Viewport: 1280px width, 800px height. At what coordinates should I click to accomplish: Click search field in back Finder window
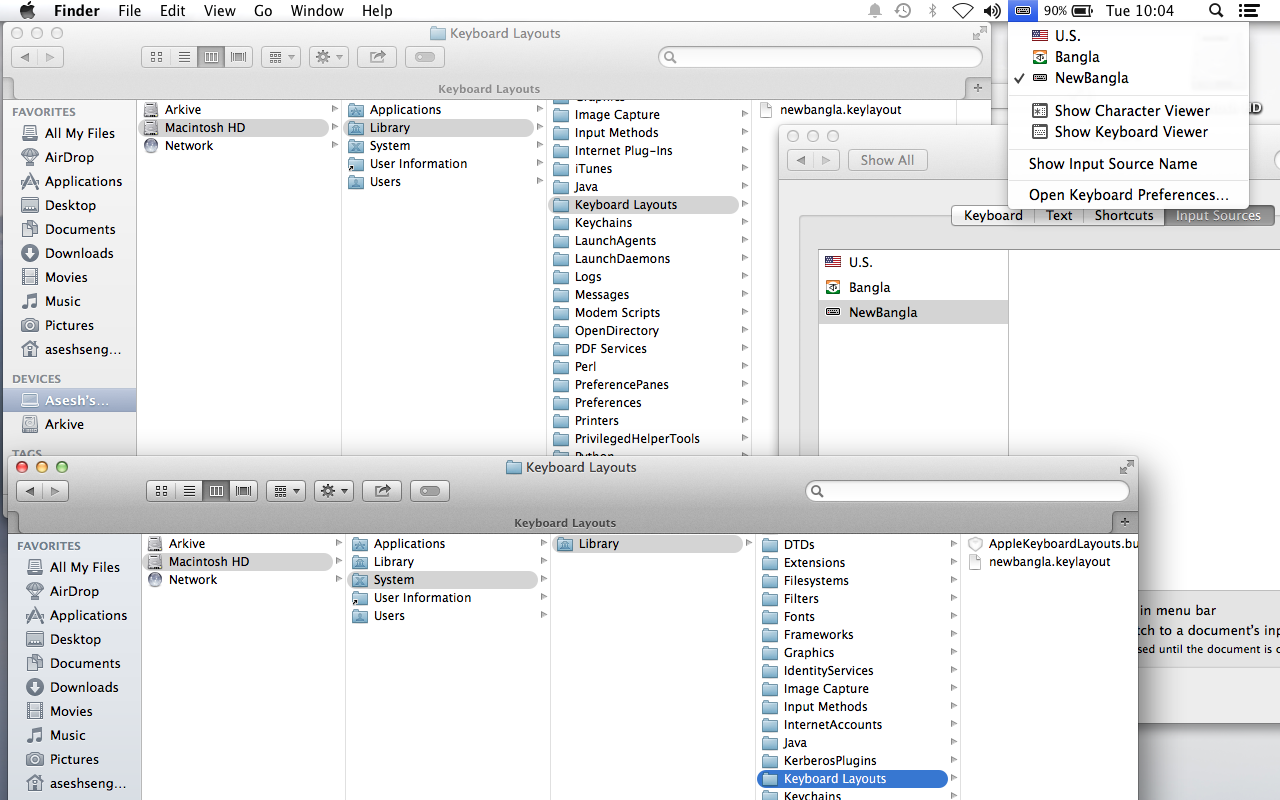click(x=820, y=57)
